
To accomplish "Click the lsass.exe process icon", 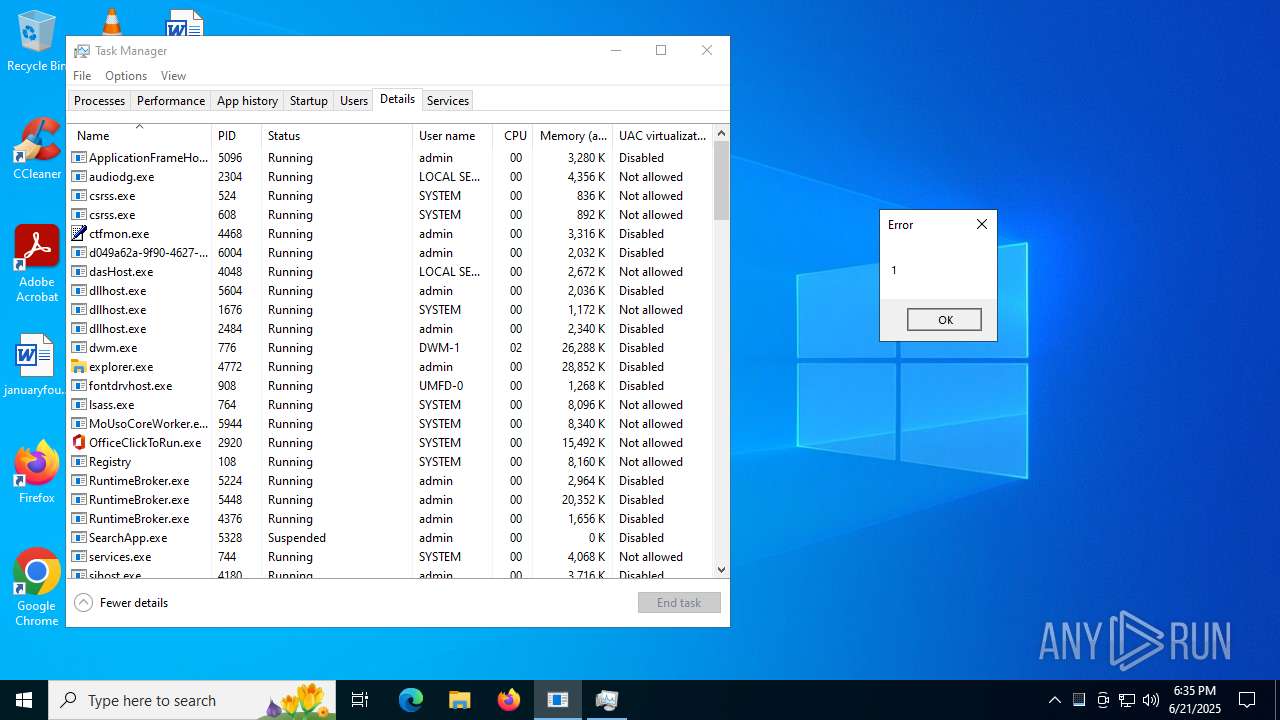I will (x=79, y=405).
